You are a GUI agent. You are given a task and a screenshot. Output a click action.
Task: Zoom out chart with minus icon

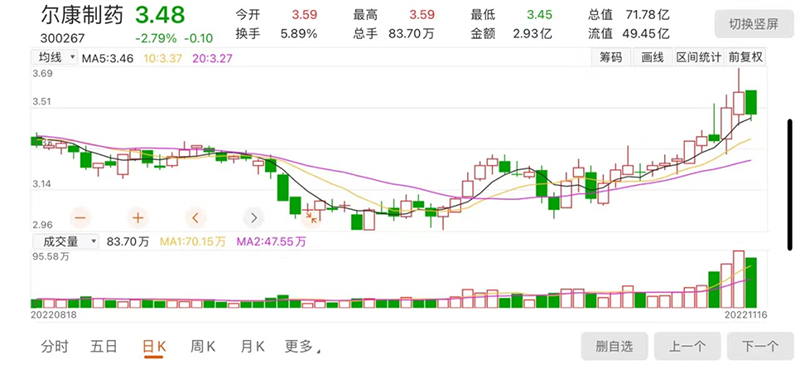(81, 218)
